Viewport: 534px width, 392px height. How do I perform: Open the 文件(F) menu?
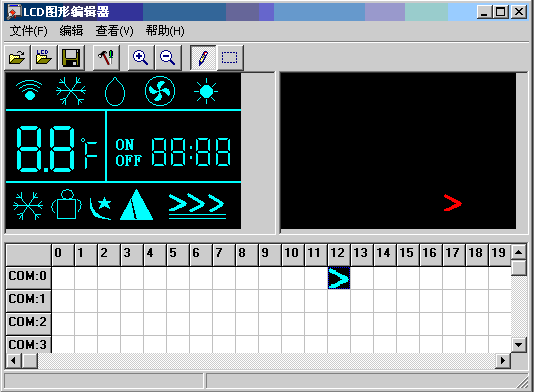coord(28,31)
